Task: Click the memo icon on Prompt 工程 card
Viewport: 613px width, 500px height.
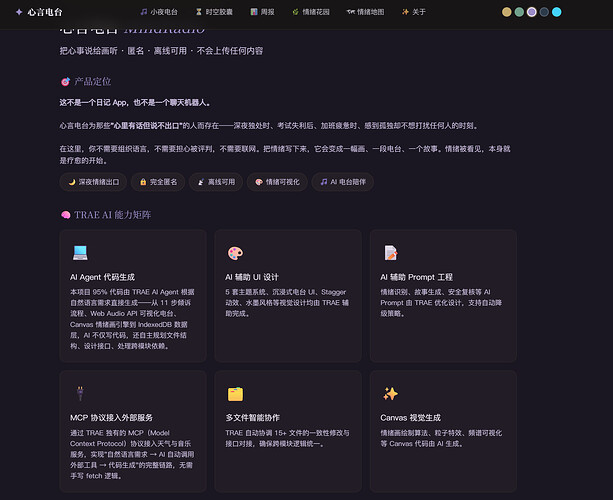Action: (391, 253)
